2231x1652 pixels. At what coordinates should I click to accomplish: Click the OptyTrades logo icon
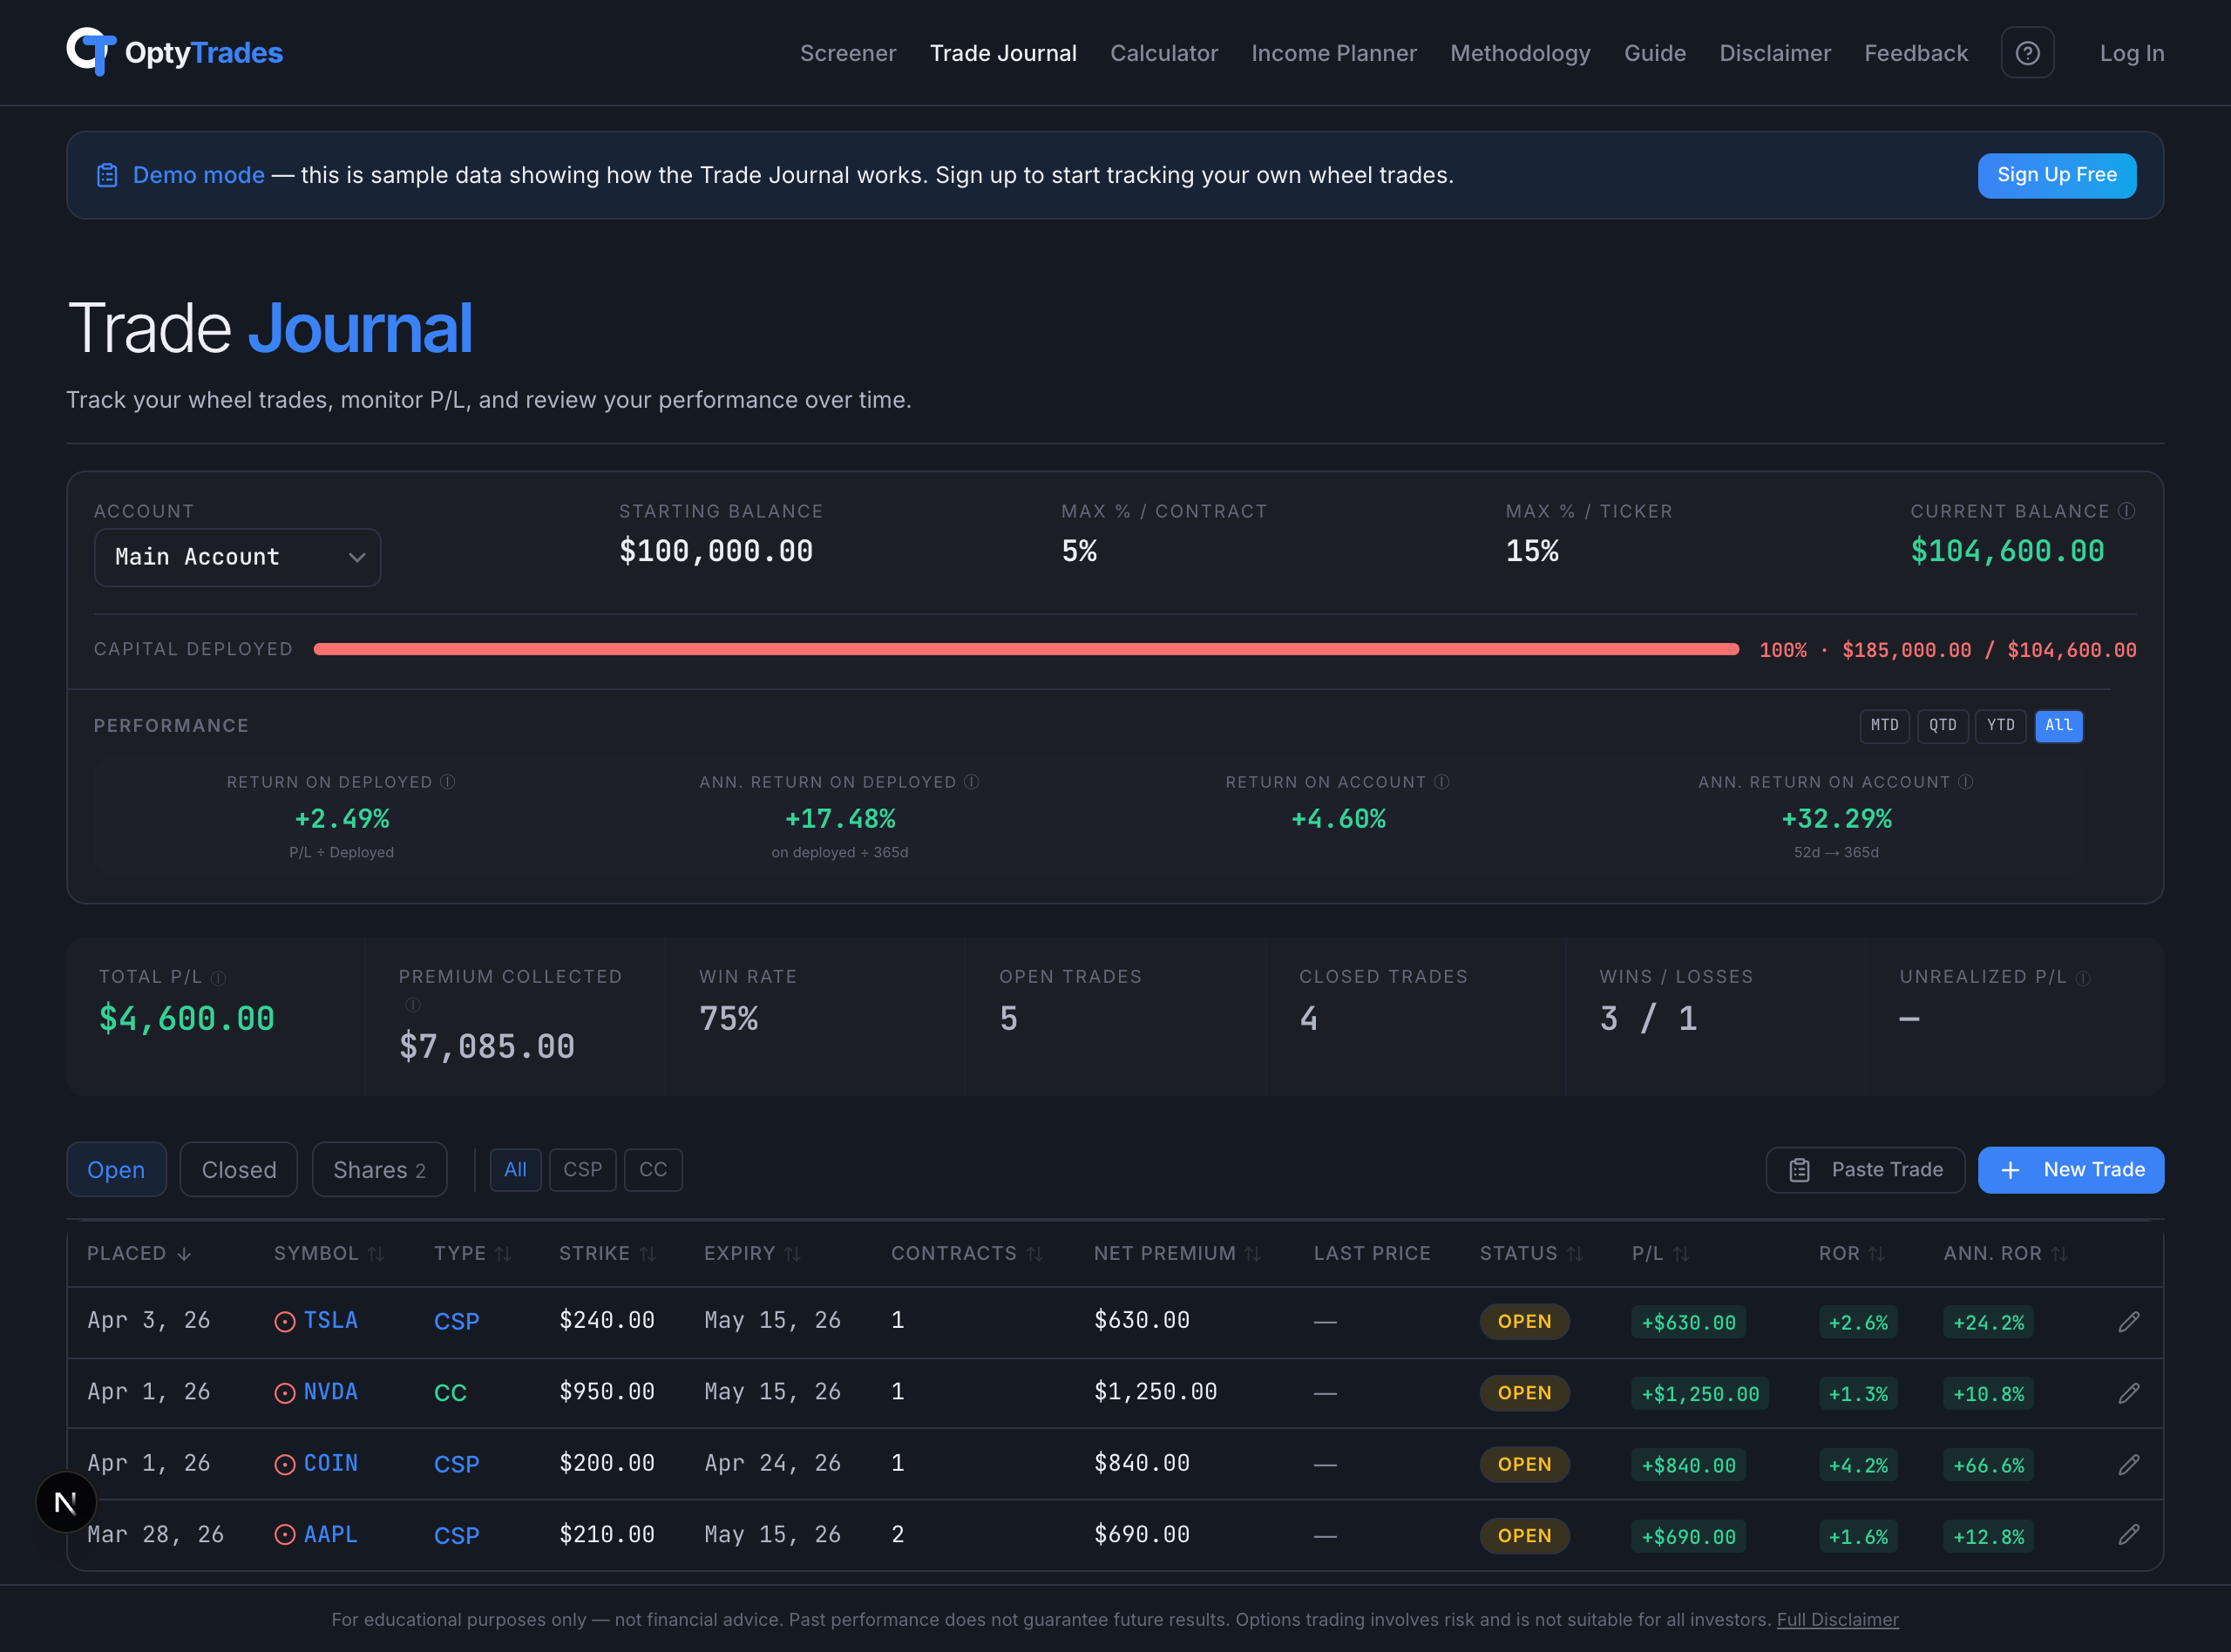click(92, 52)
